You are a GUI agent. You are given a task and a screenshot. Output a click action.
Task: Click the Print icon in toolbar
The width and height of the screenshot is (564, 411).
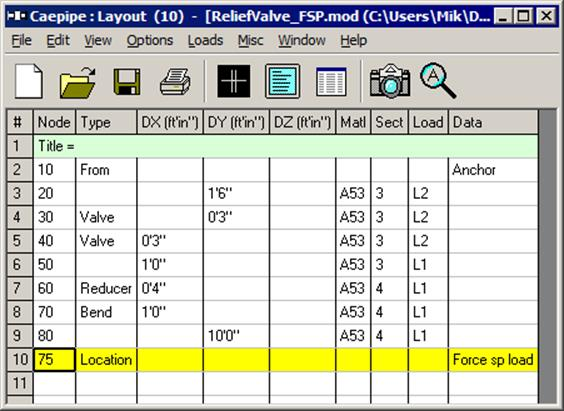(x=175, y=82)
